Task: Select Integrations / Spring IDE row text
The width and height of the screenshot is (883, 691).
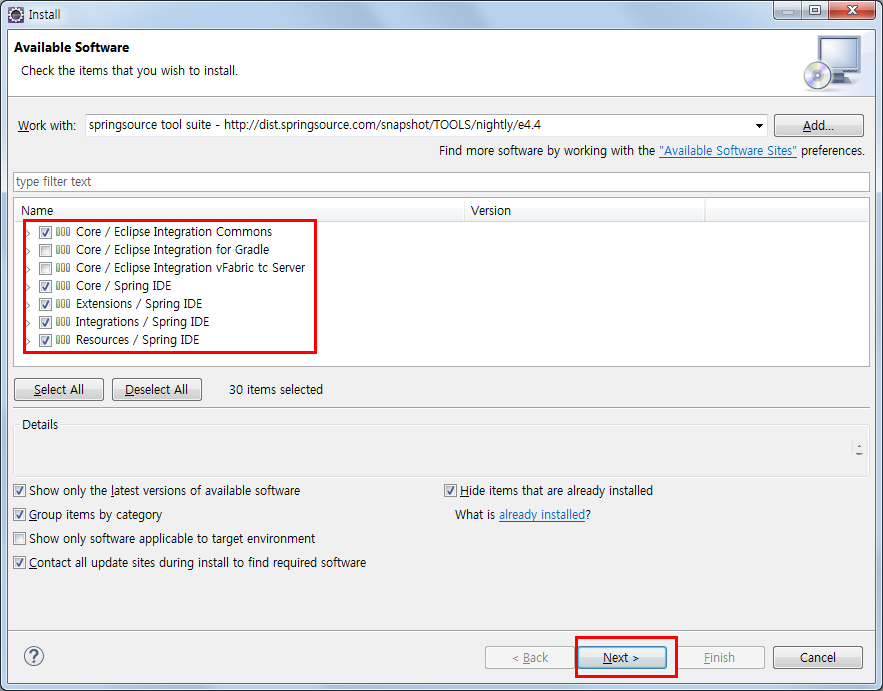Action: pyautogui.click(x=142, y=322)
